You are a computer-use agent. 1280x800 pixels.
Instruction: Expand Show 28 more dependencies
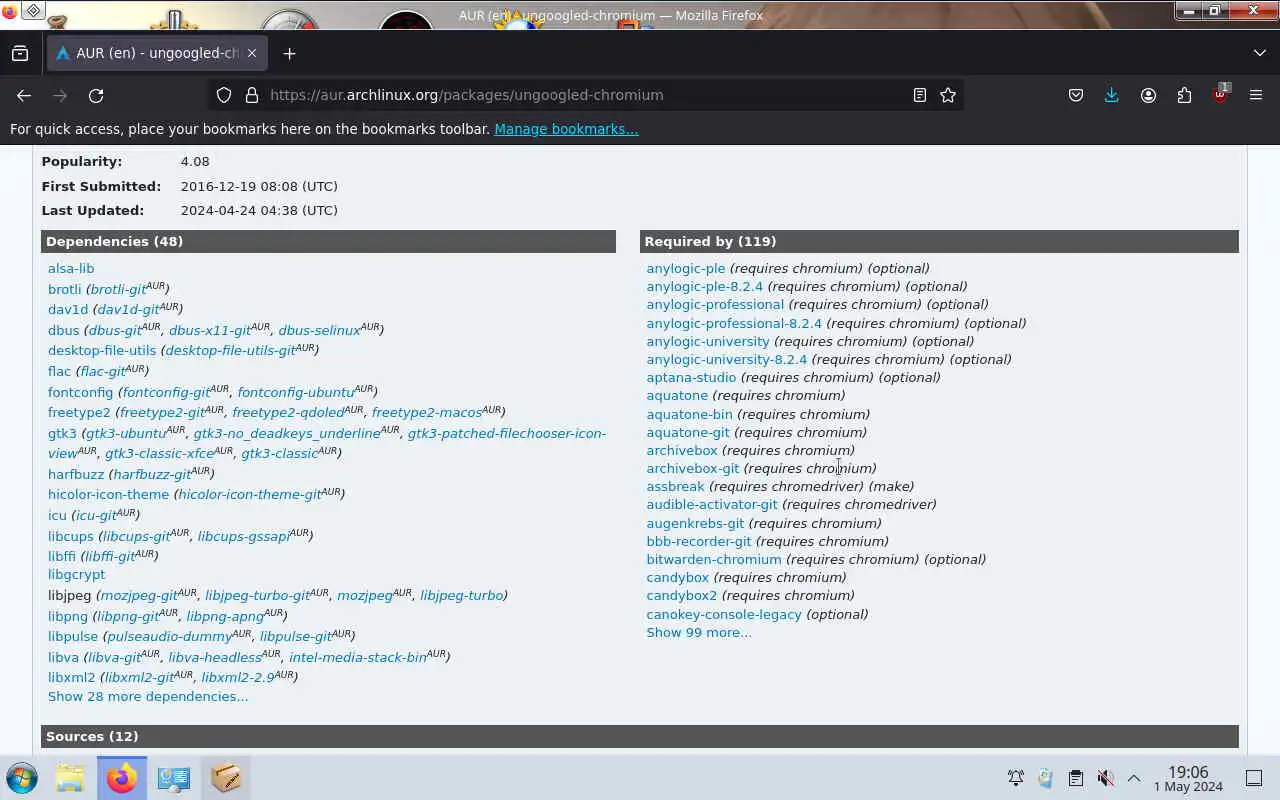[x=148, y=696]
